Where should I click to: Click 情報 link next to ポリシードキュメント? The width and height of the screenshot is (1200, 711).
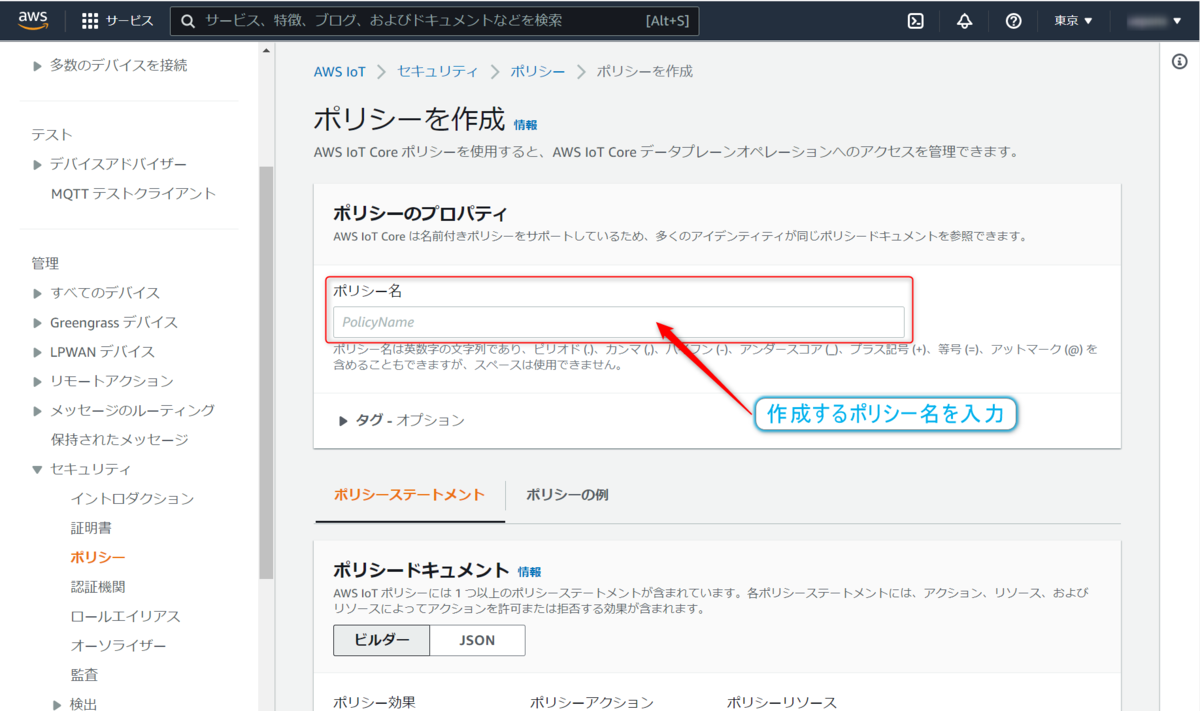point(529,572)
